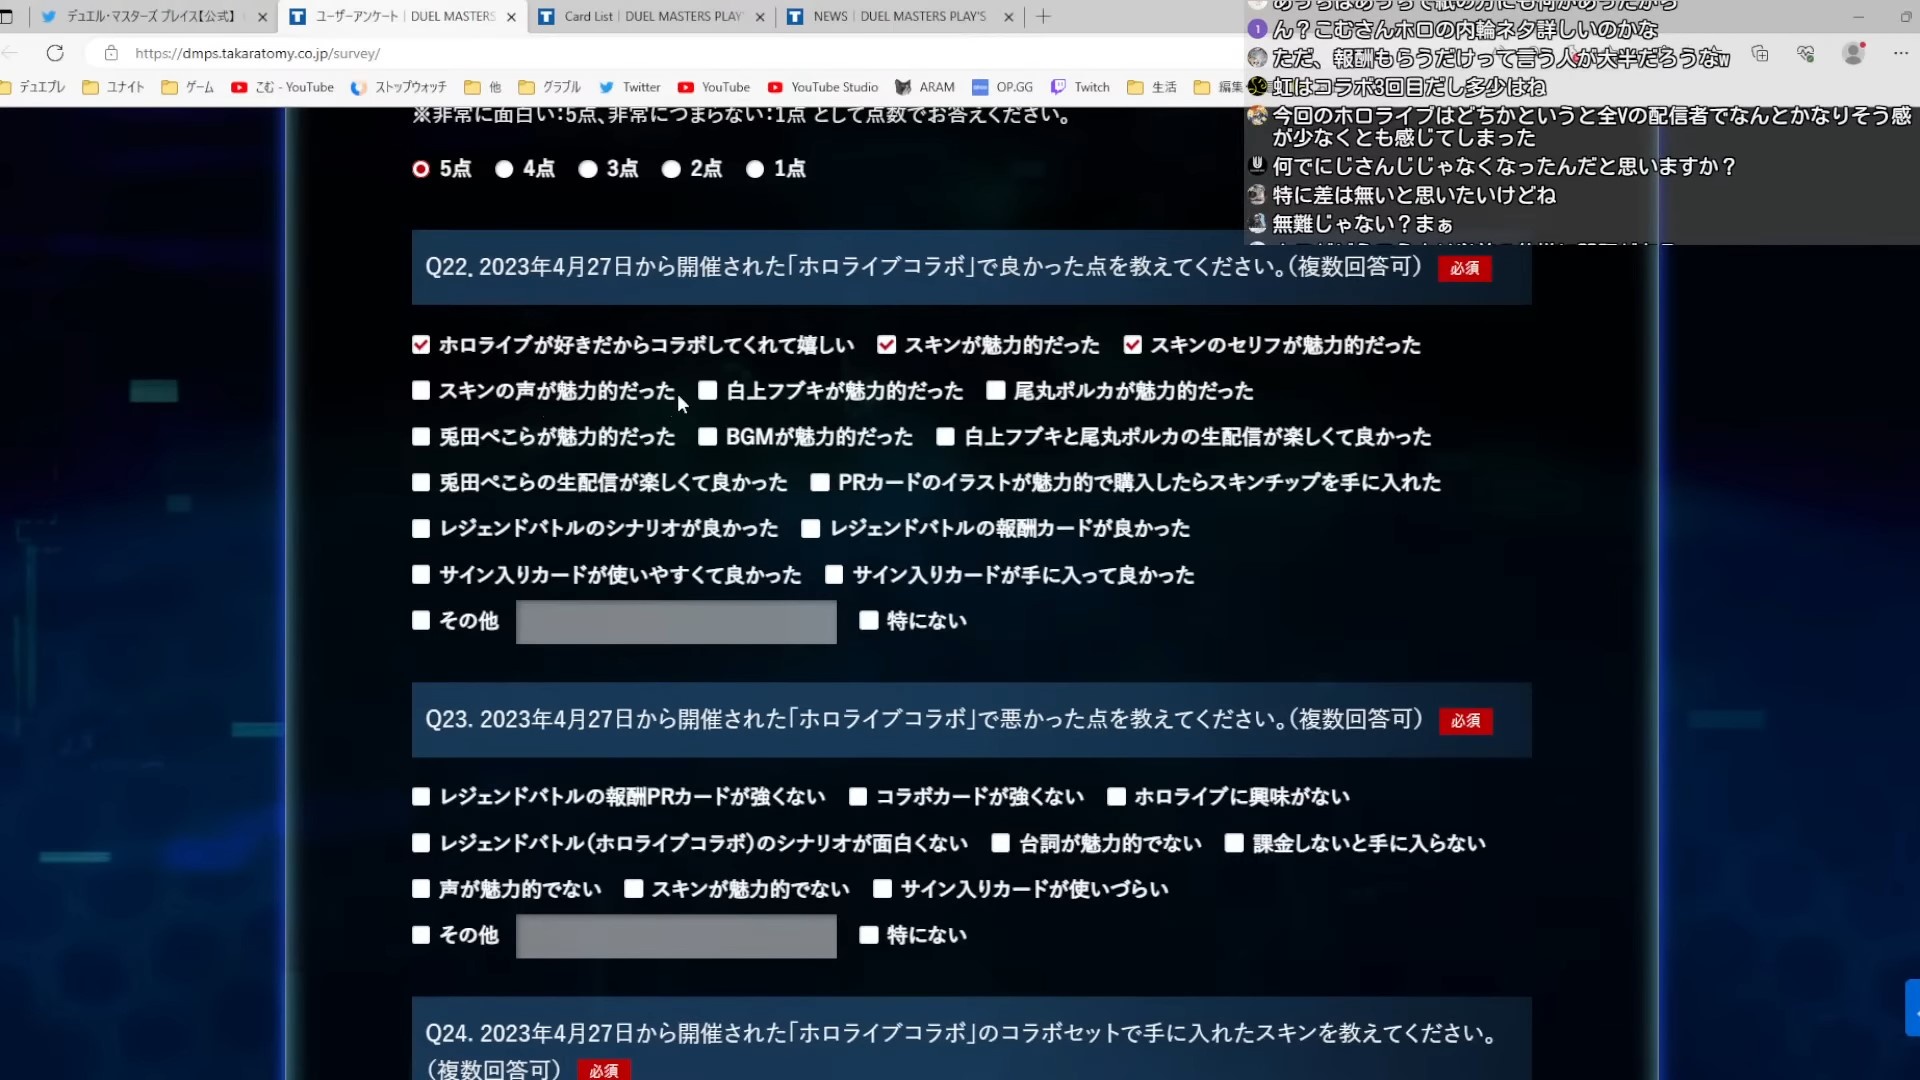The image size is (1920, 1080).
Task: Open the ARAM bookmark
Action: pos(925,87)
